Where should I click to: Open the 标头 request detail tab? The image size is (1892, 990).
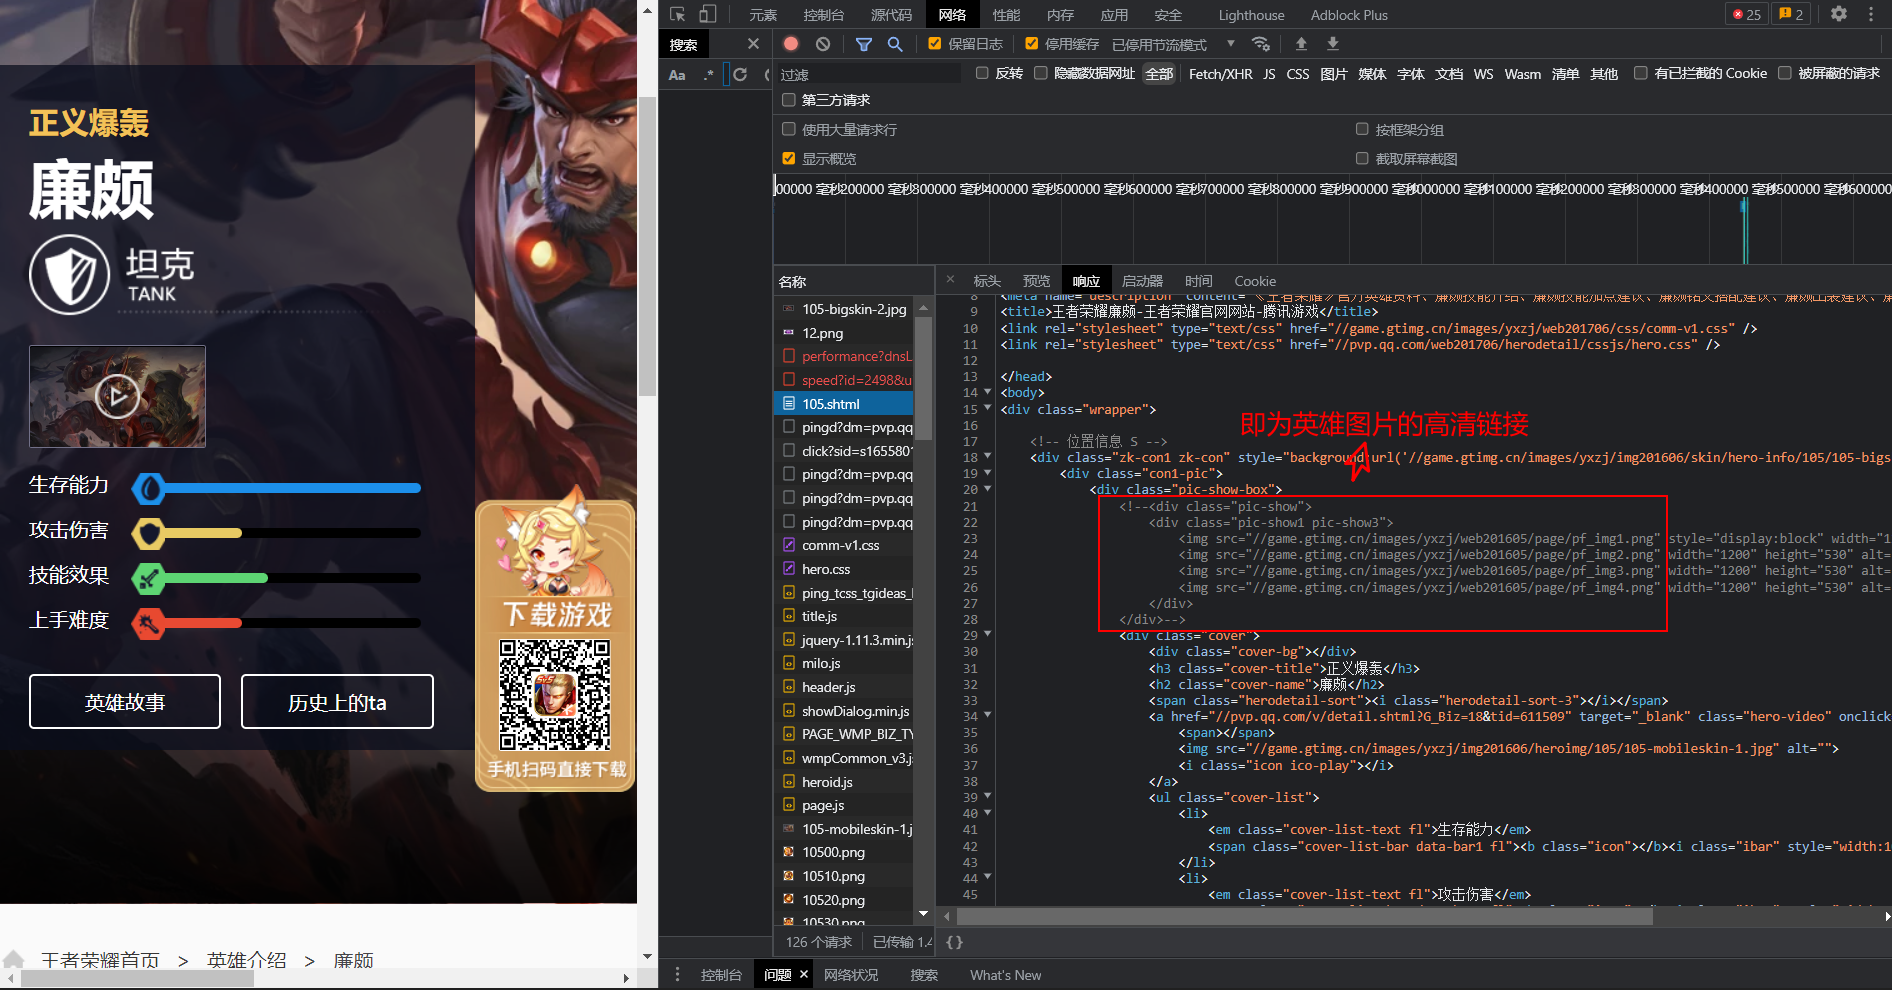click(986, 281)
